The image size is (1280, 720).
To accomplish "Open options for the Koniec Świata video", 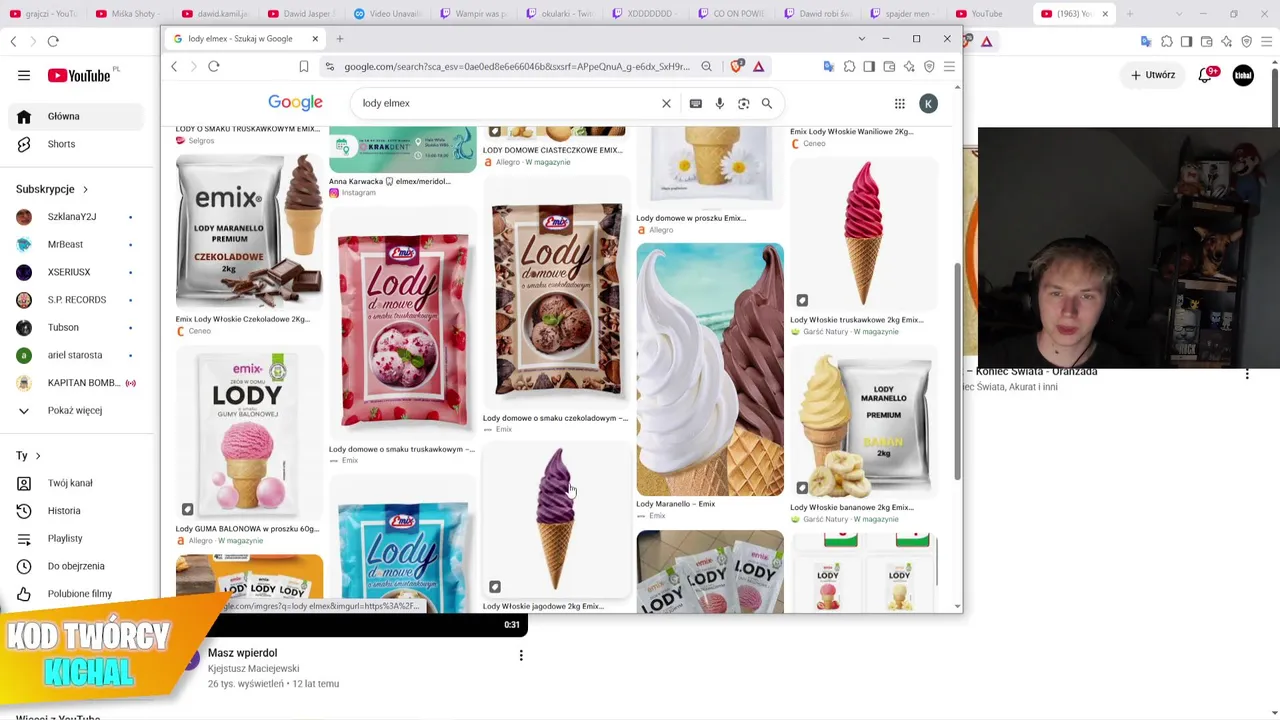I will (x=1247, y=374).
